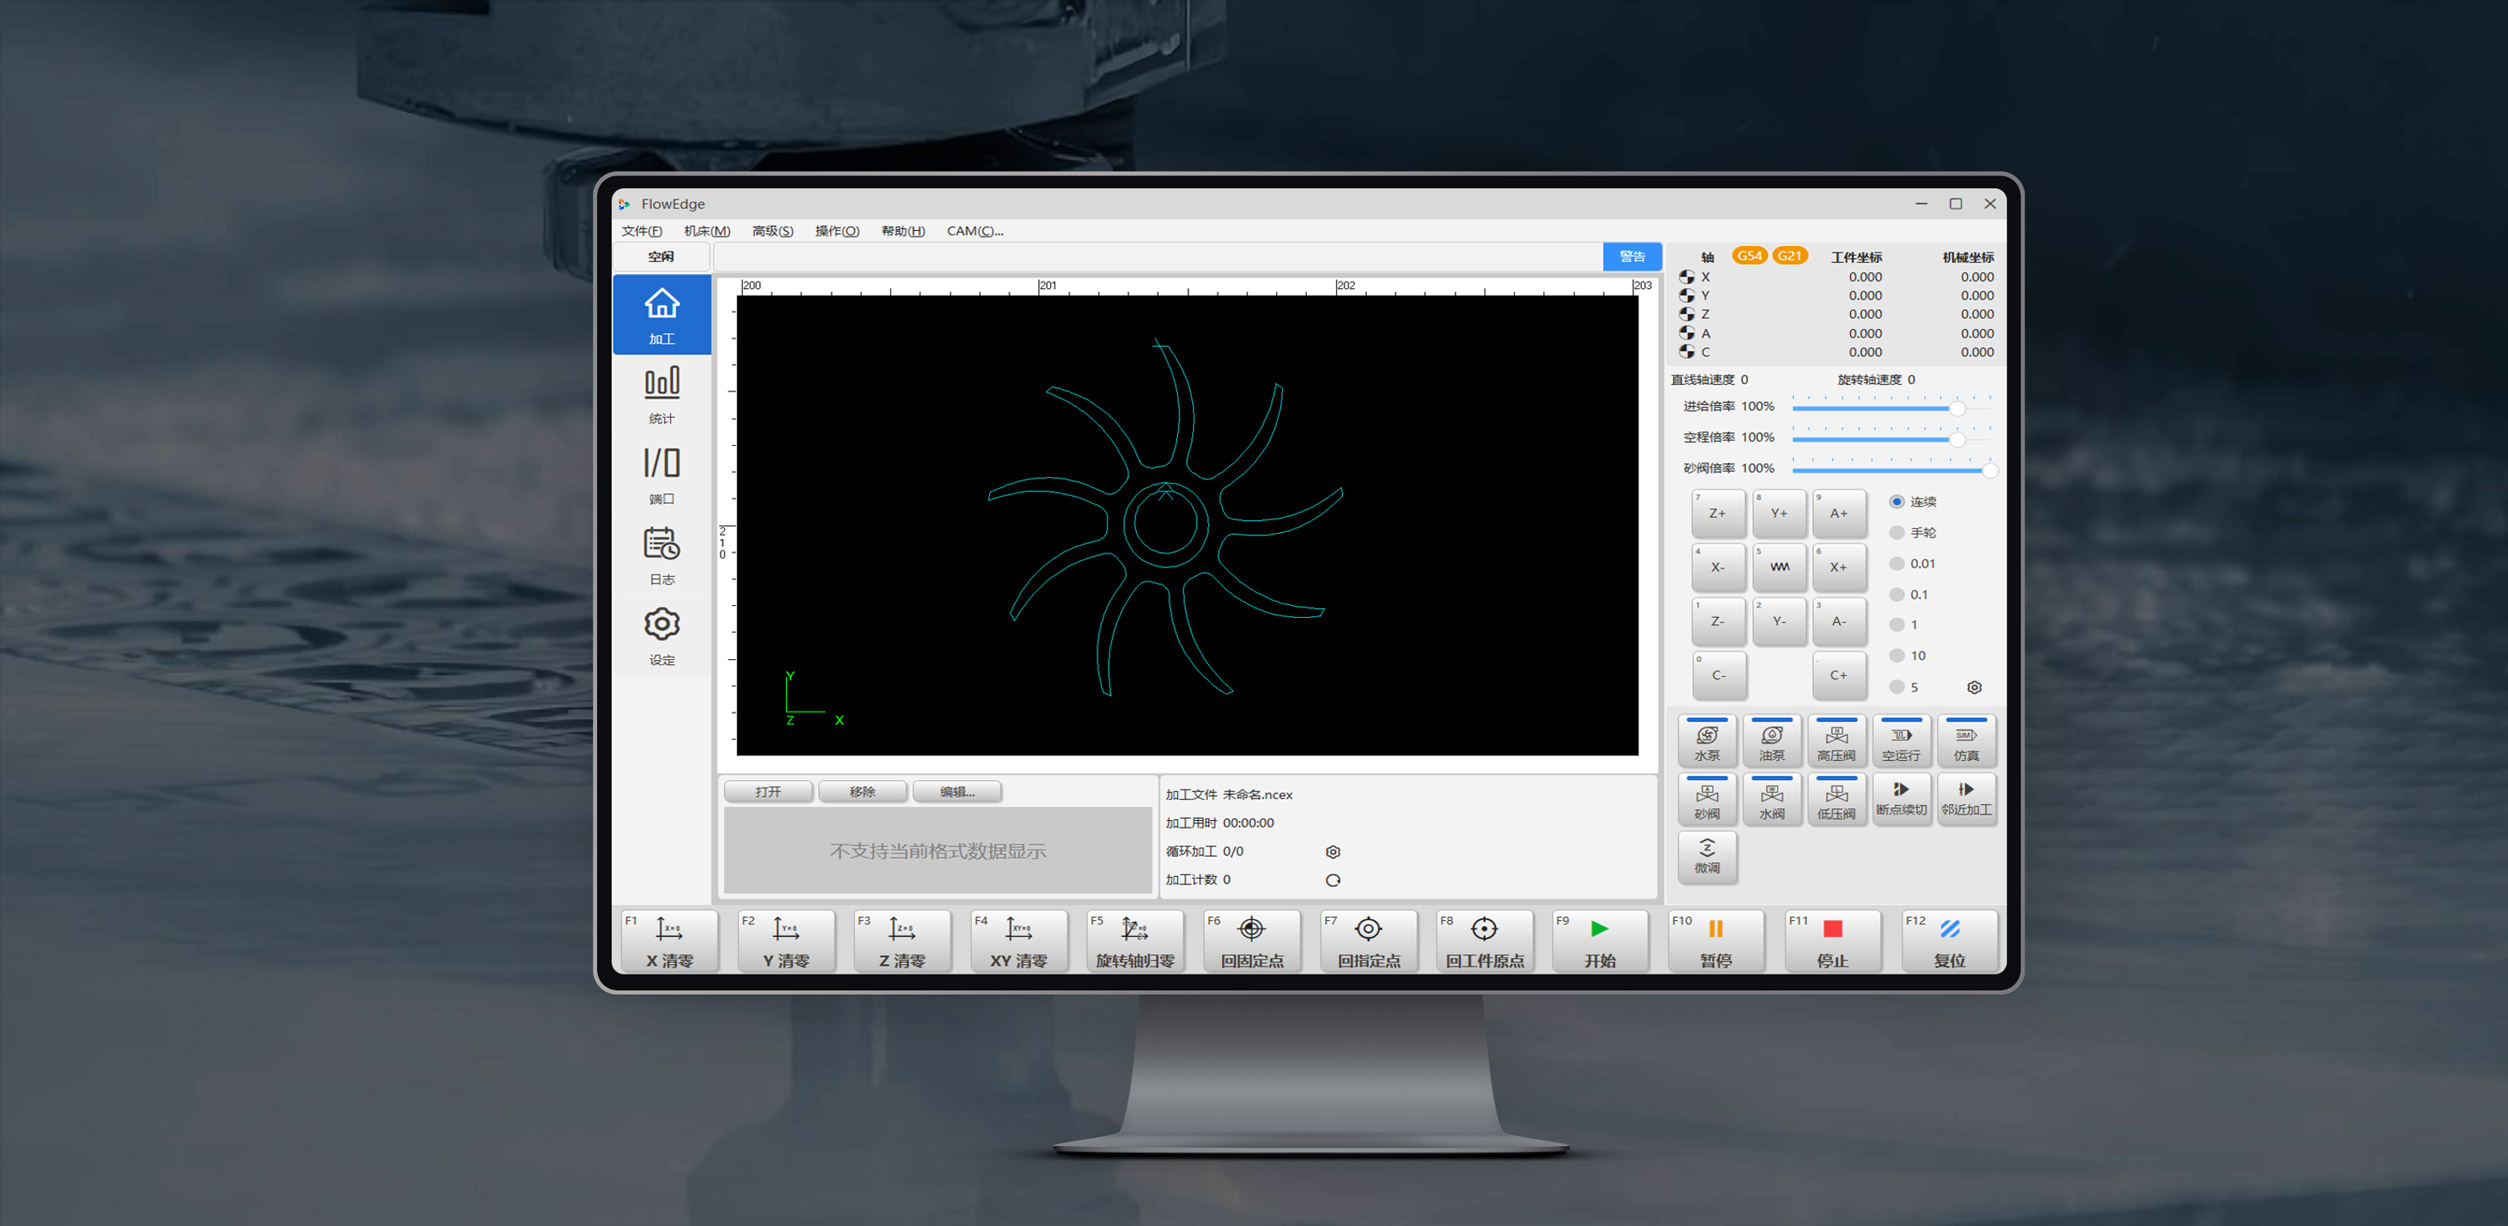This screenshot has width=2508, height=1226.
Task: Open jog step settings gear icon
Action: click(1974, 687)
